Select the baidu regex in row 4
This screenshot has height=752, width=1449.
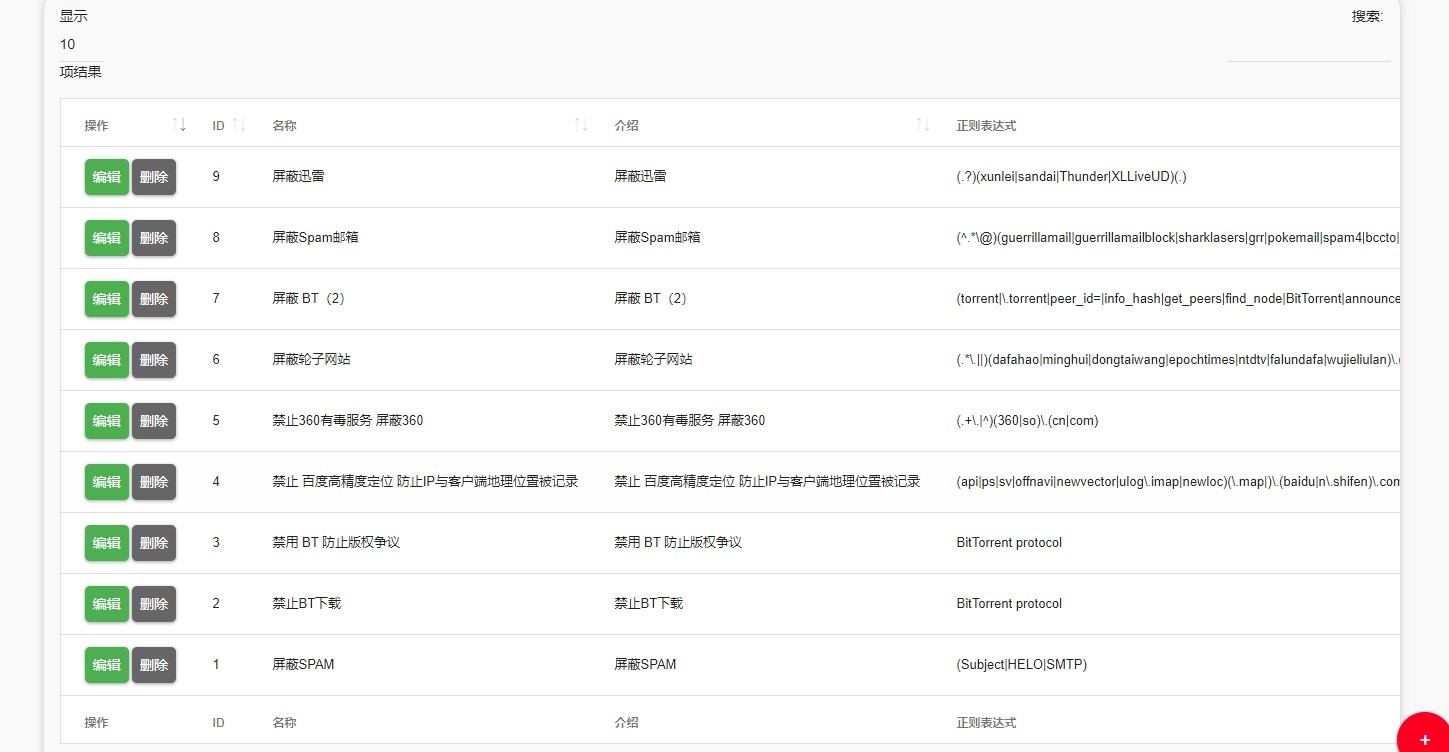click(1178, 481)
